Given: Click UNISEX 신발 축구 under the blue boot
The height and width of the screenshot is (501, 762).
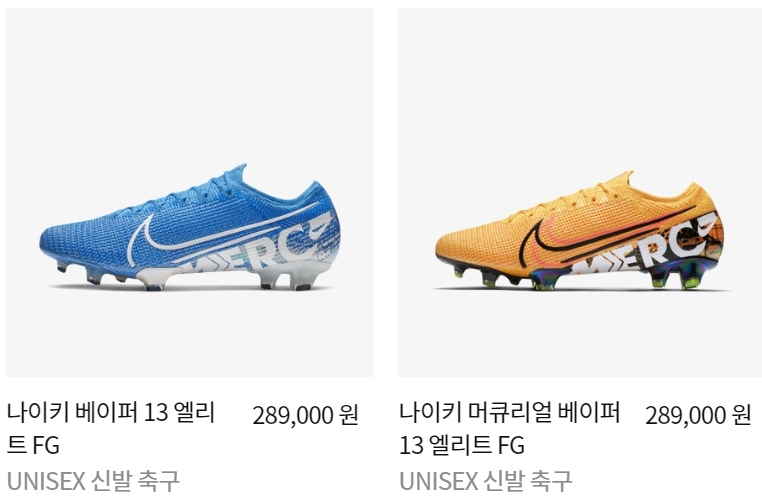Looking at the screenshot, I should tap(93, 481).
